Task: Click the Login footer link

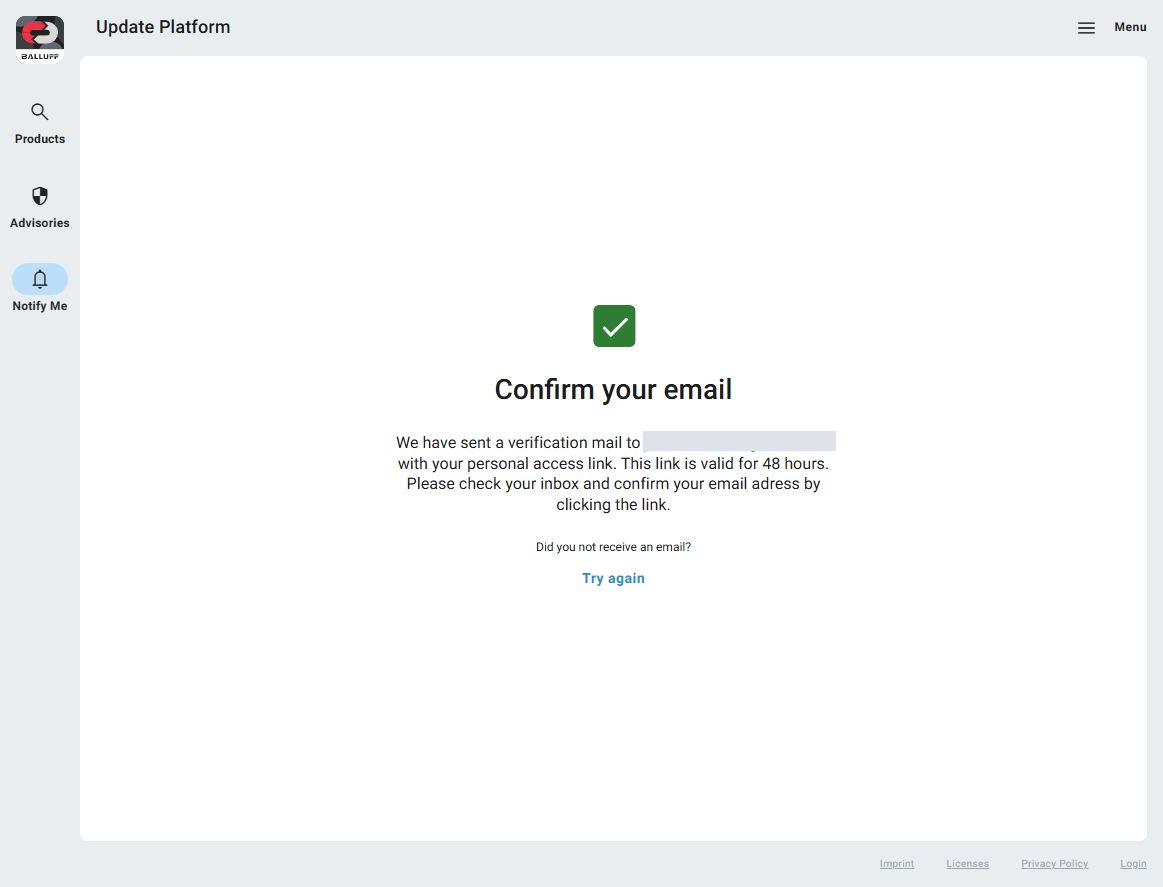Action: tap(1133, 864)
